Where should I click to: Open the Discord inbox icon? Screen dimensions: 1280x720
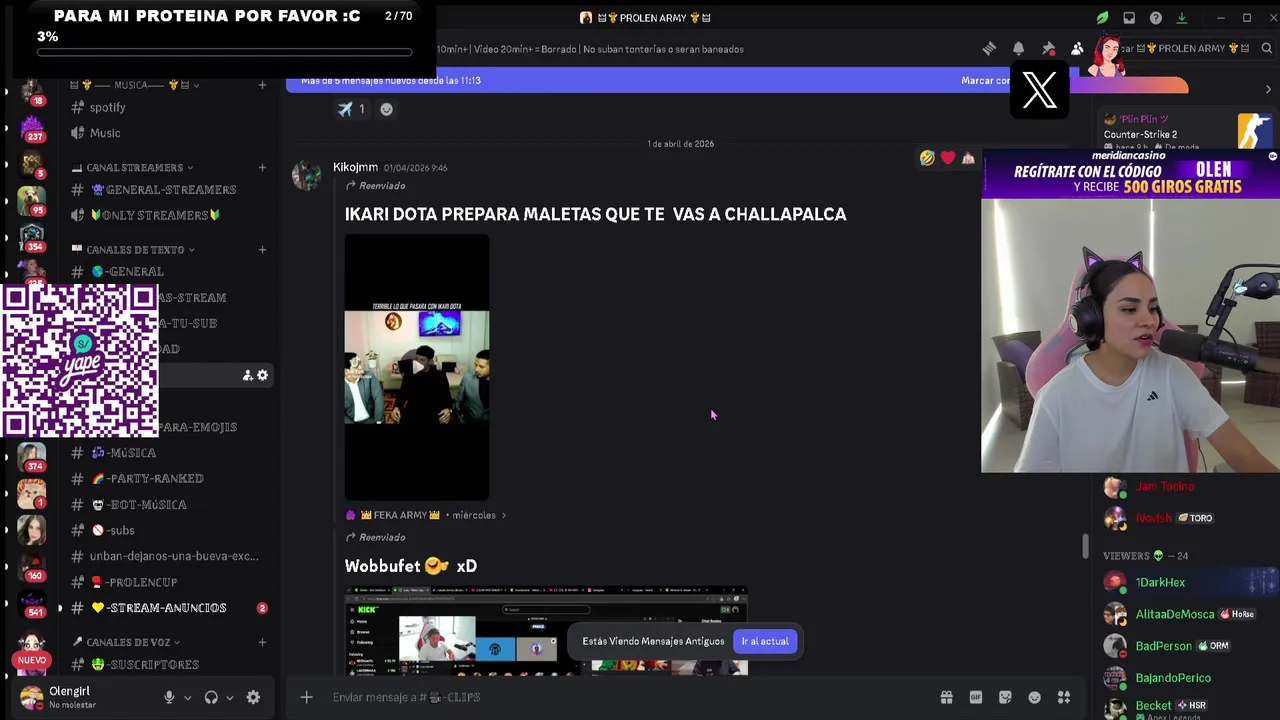[x=1129, y=18]
